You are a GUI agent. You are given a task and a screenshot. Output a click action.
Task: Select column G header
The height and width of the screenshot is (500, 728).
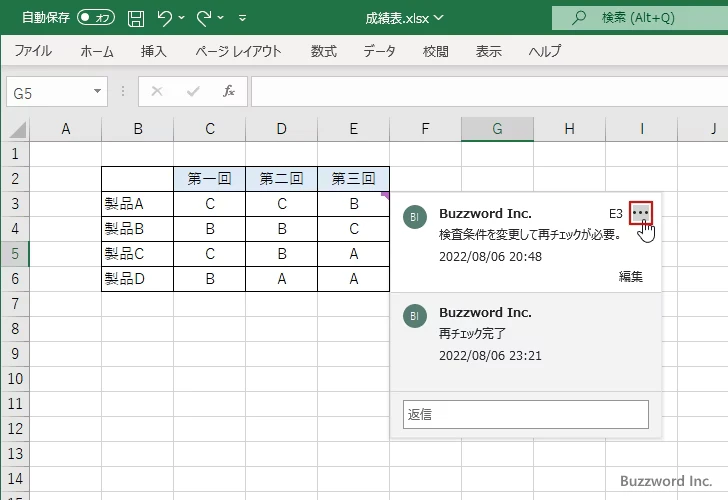(x=497, y=129)
